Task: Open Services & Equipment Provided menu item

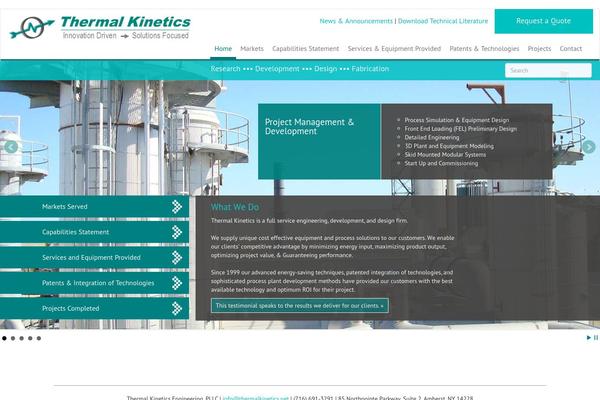Action: (394, 49)
